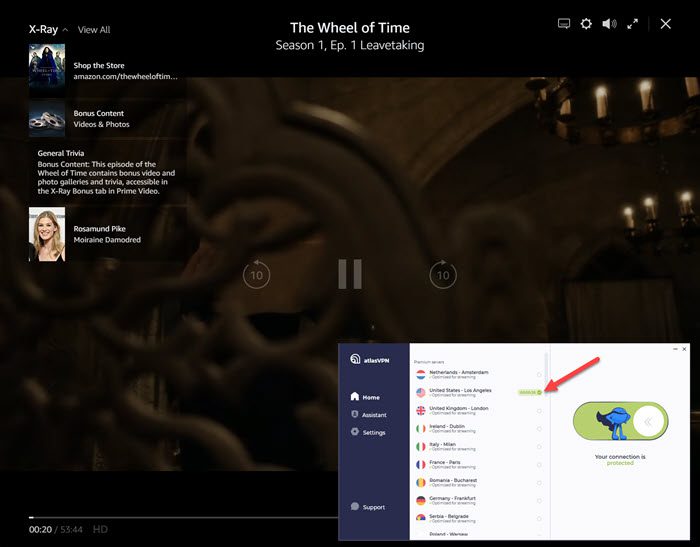
Task: Click the Romania flag icon
Action: pyautogui.click(x=421, y=482)
